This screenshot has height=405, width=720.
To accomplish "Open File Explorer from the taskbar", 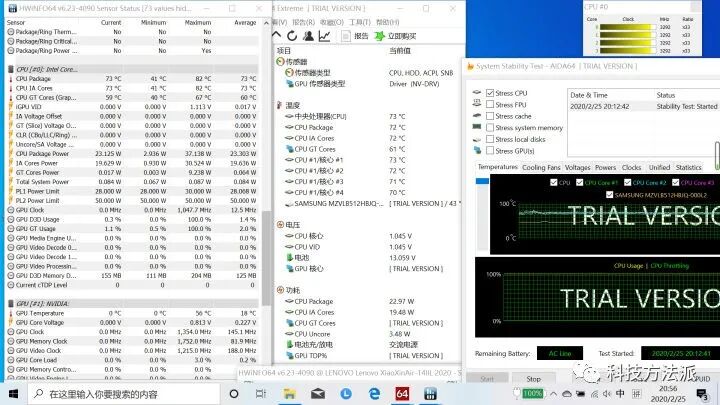I will 289,394.
